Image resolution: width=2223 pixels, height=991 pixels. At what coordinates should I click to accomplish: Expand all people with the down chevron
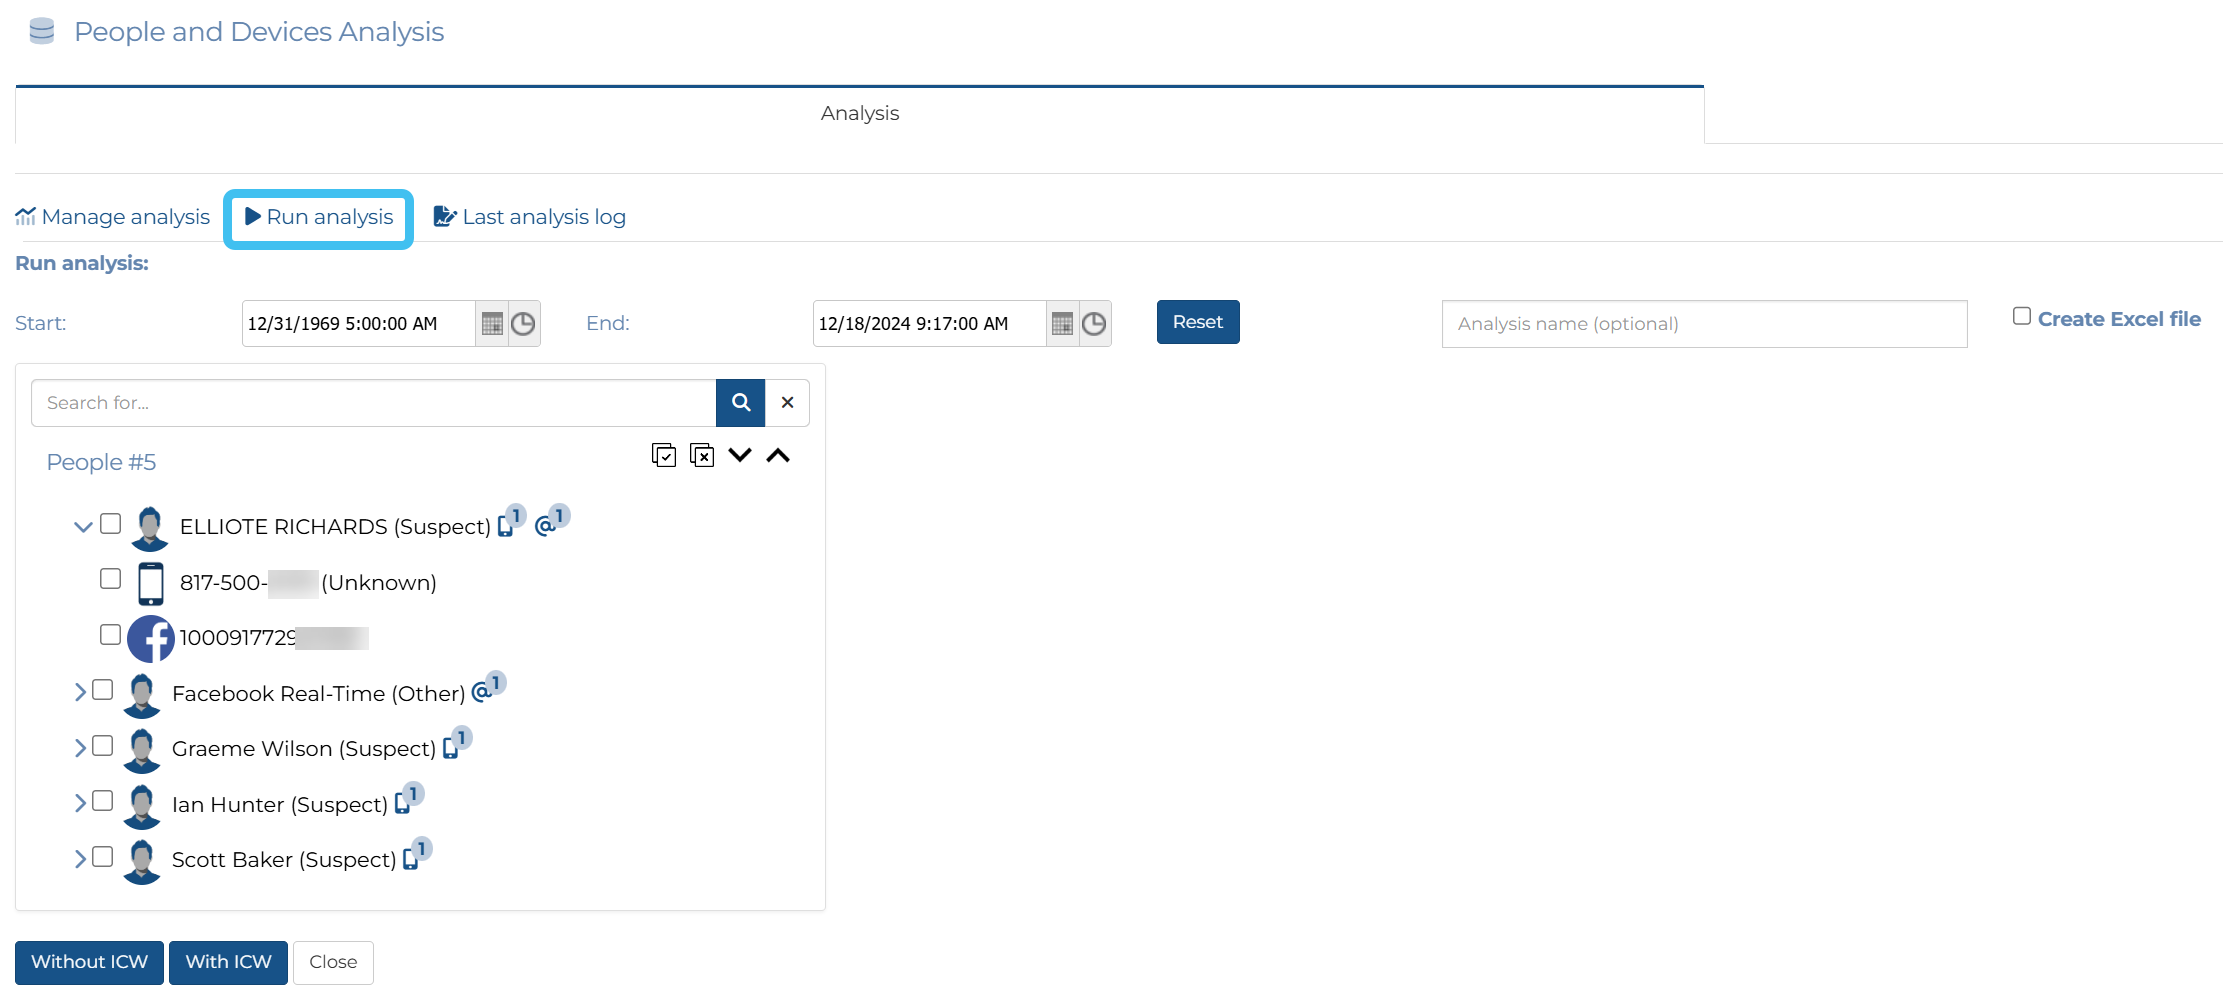coord(740,456)
